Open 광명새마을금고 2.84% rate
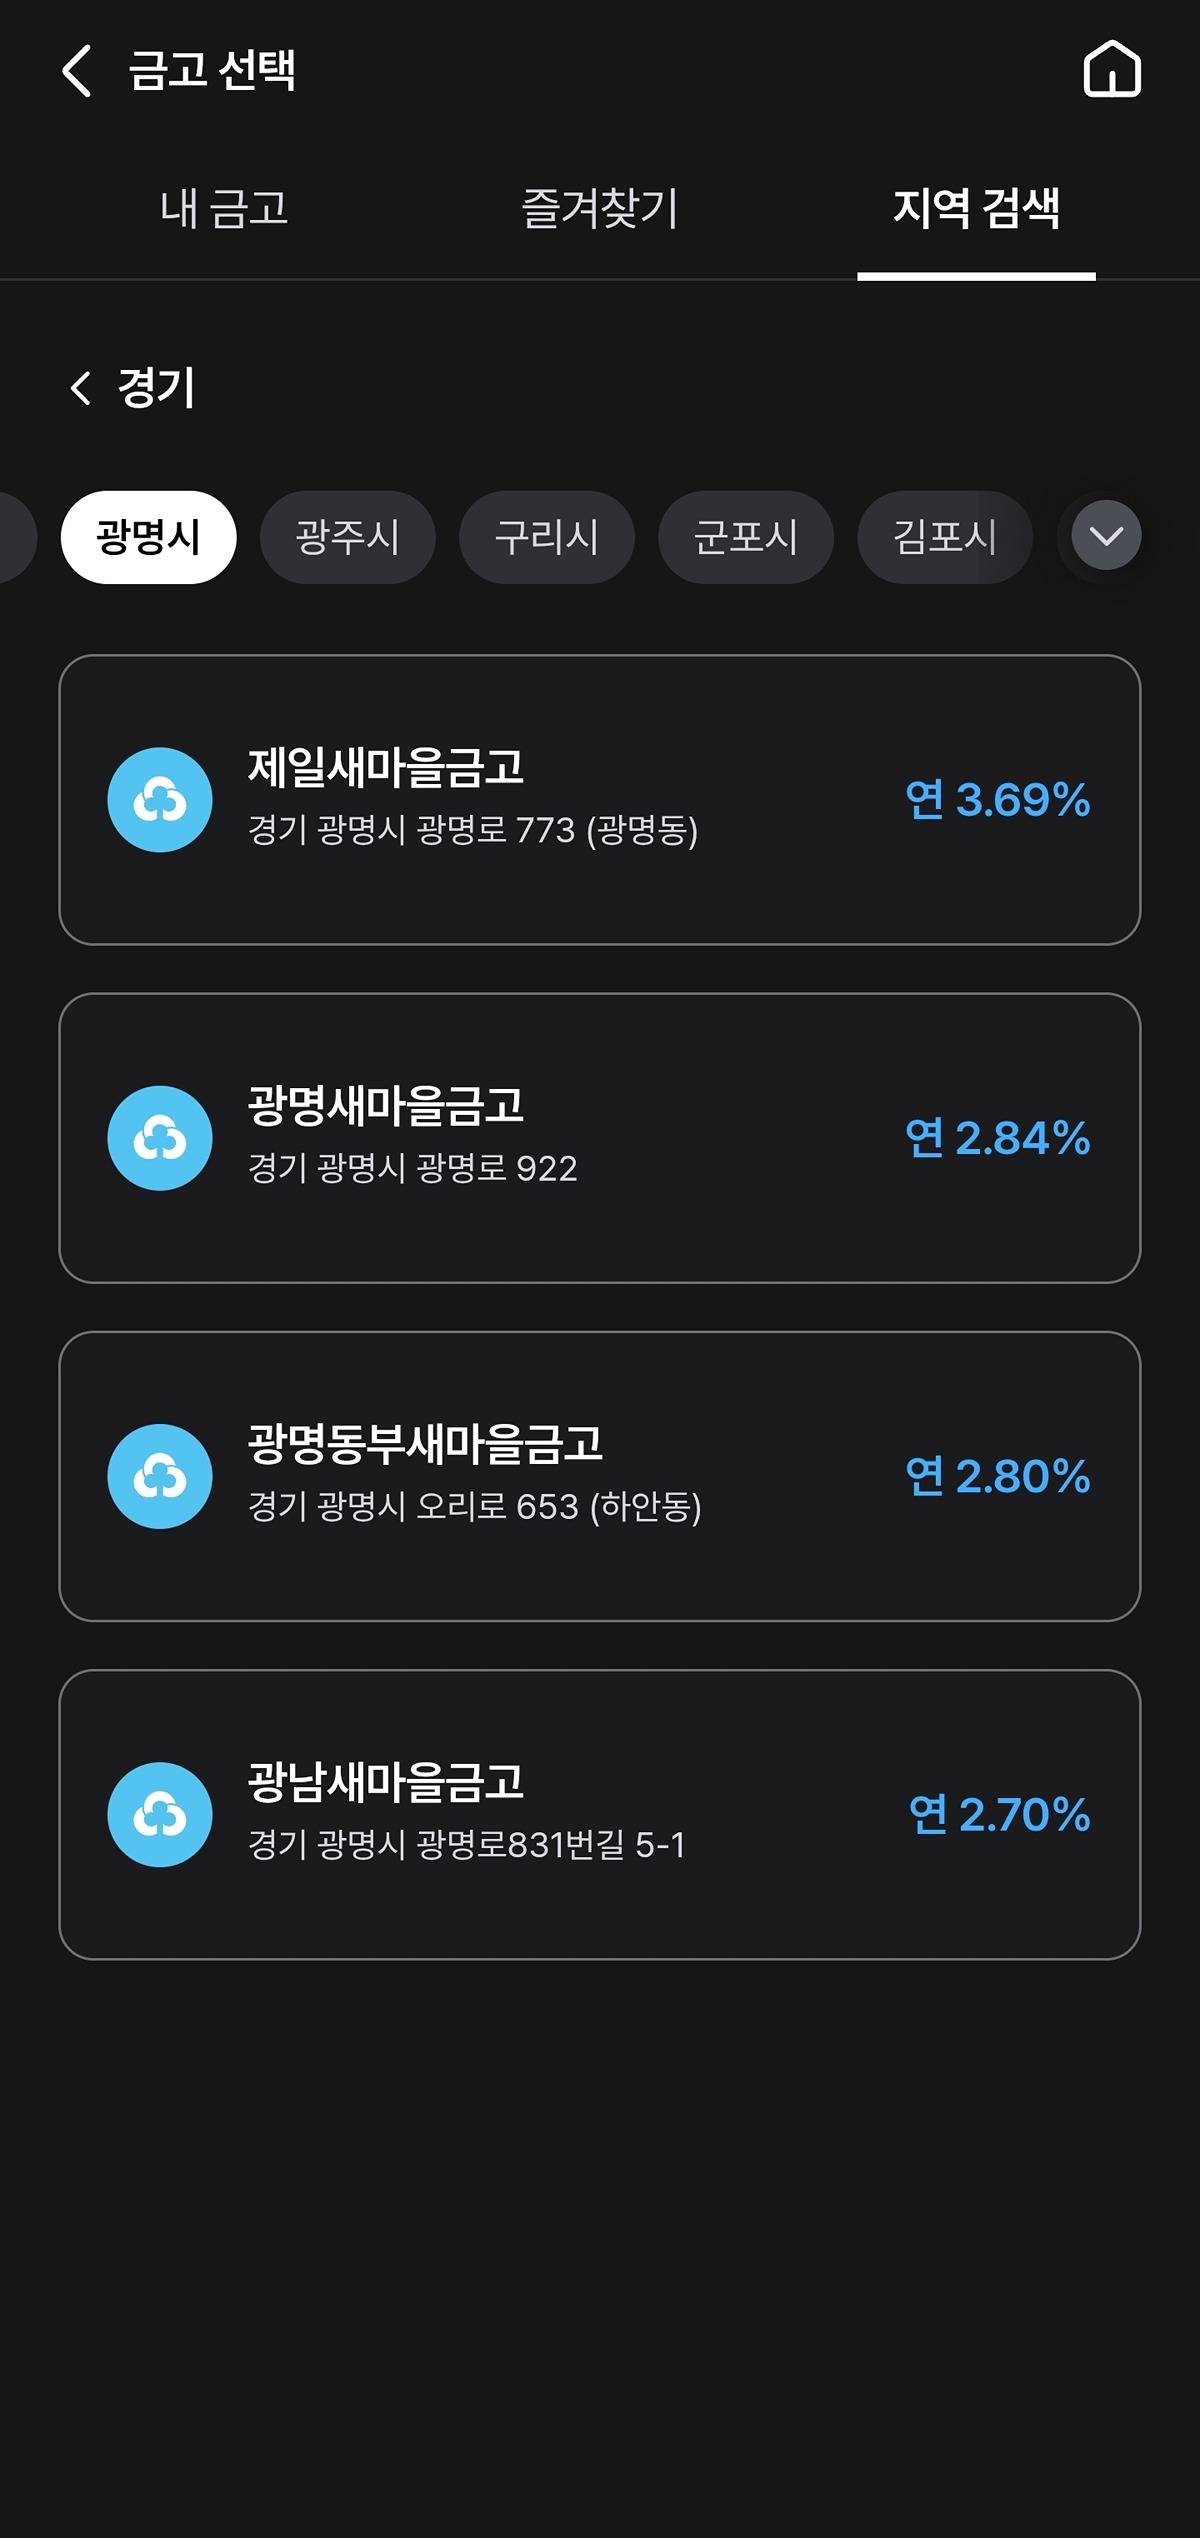Screen dimensions: 1200x2538 coord(997,1138)
